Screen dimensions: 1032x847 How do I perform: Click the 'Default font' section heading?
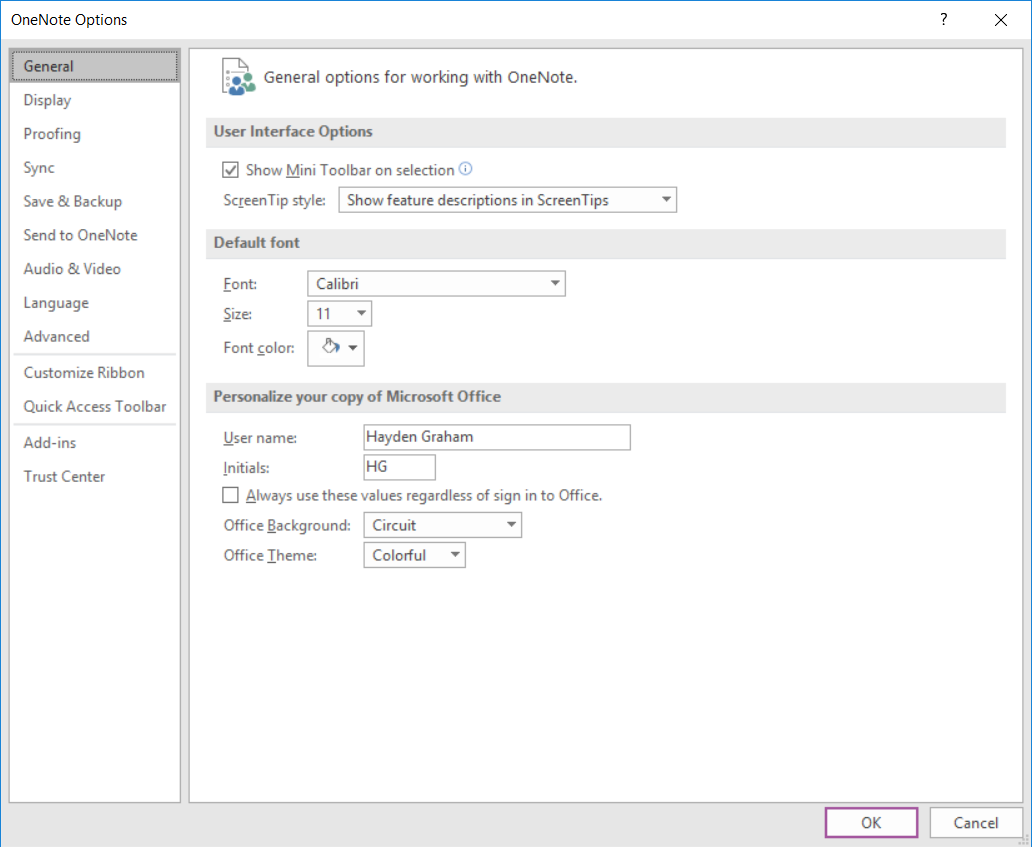point(257,243)
